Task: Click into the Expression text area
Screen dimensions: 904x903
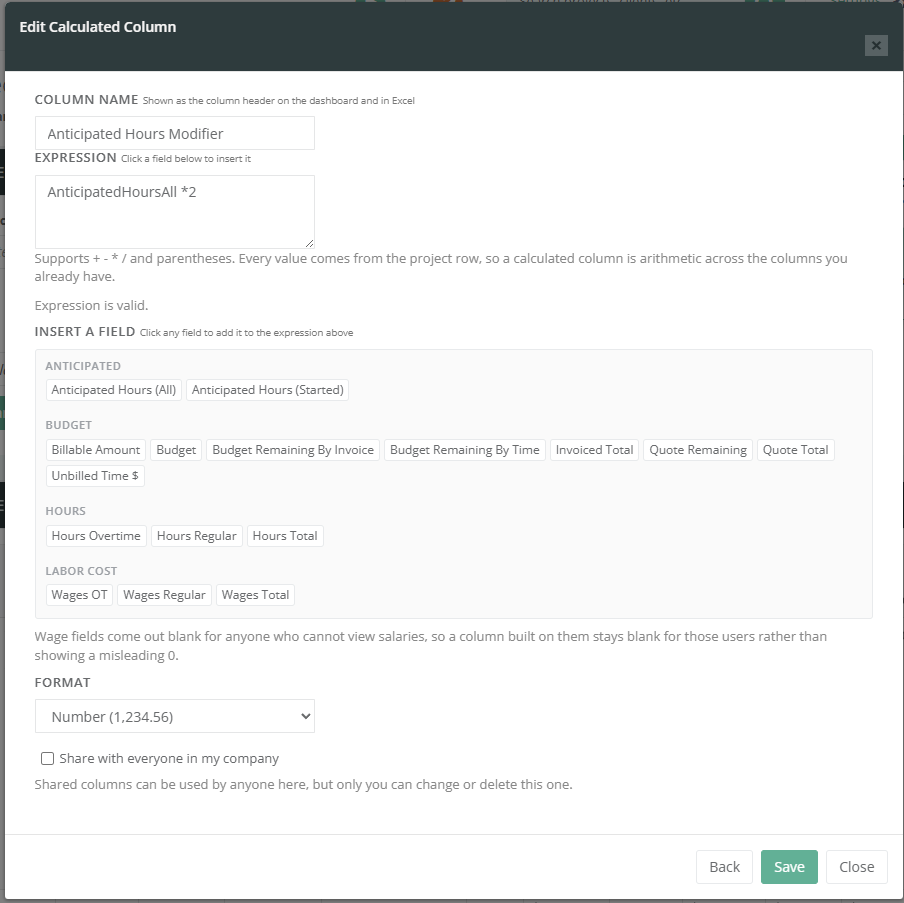Action: point(175,212)
